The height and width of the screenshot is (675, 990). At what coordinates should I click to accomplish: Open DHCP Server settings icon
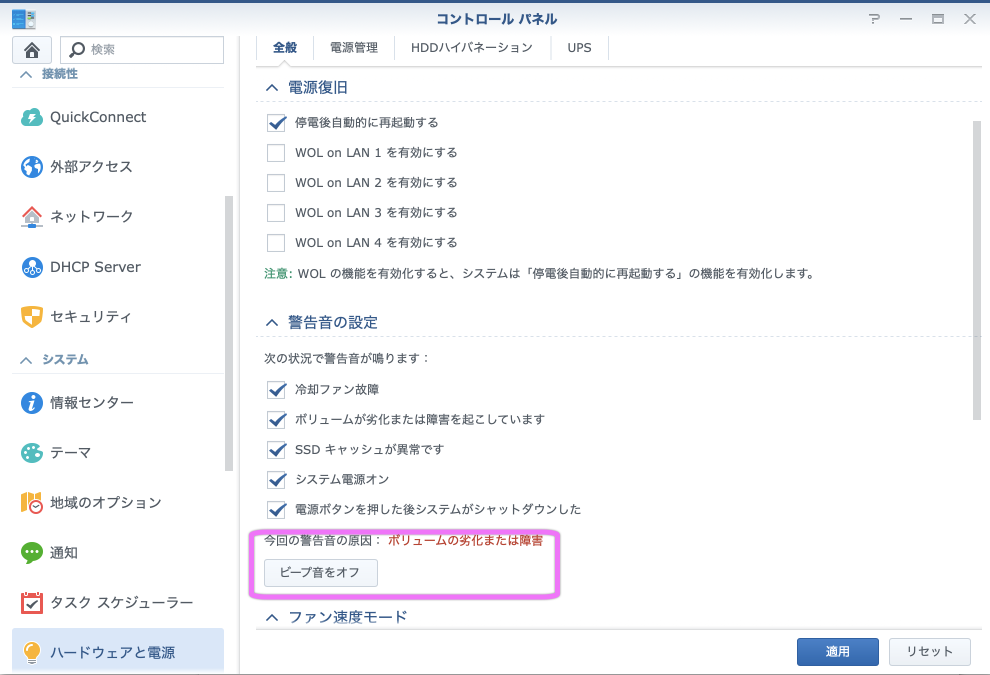click(x=32, y=267)
